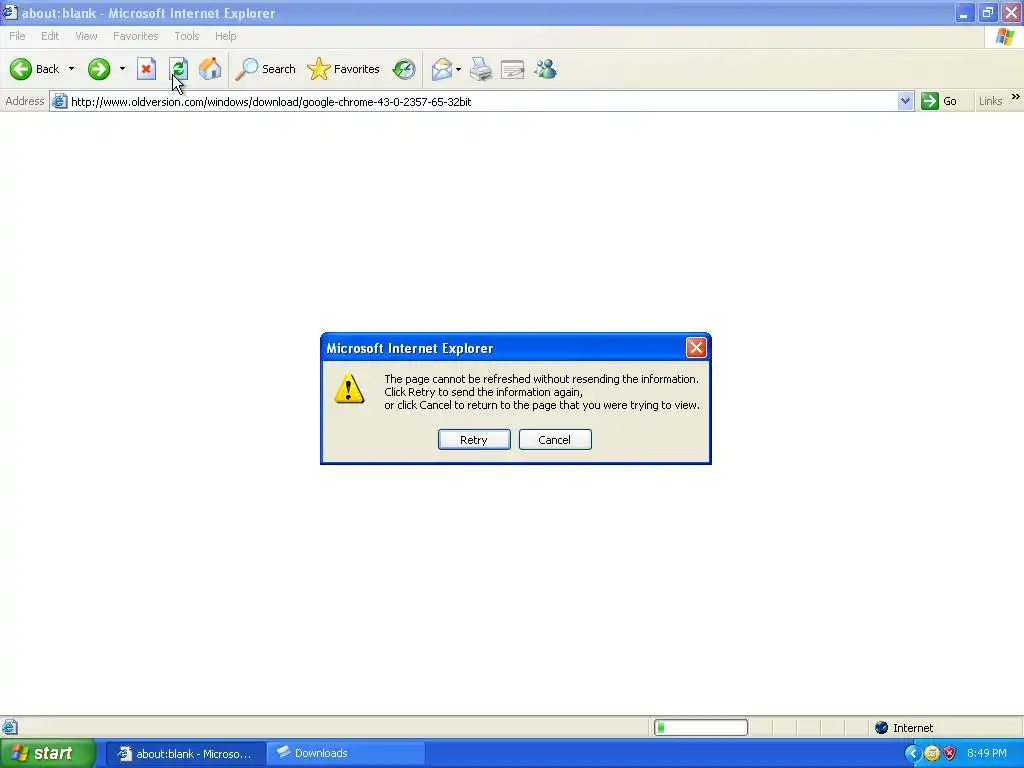The width and height of the screenshot is (1024, 768).
Task: Click the security shield tray icon
Action: pyautogui.click(x=950, y=753)
